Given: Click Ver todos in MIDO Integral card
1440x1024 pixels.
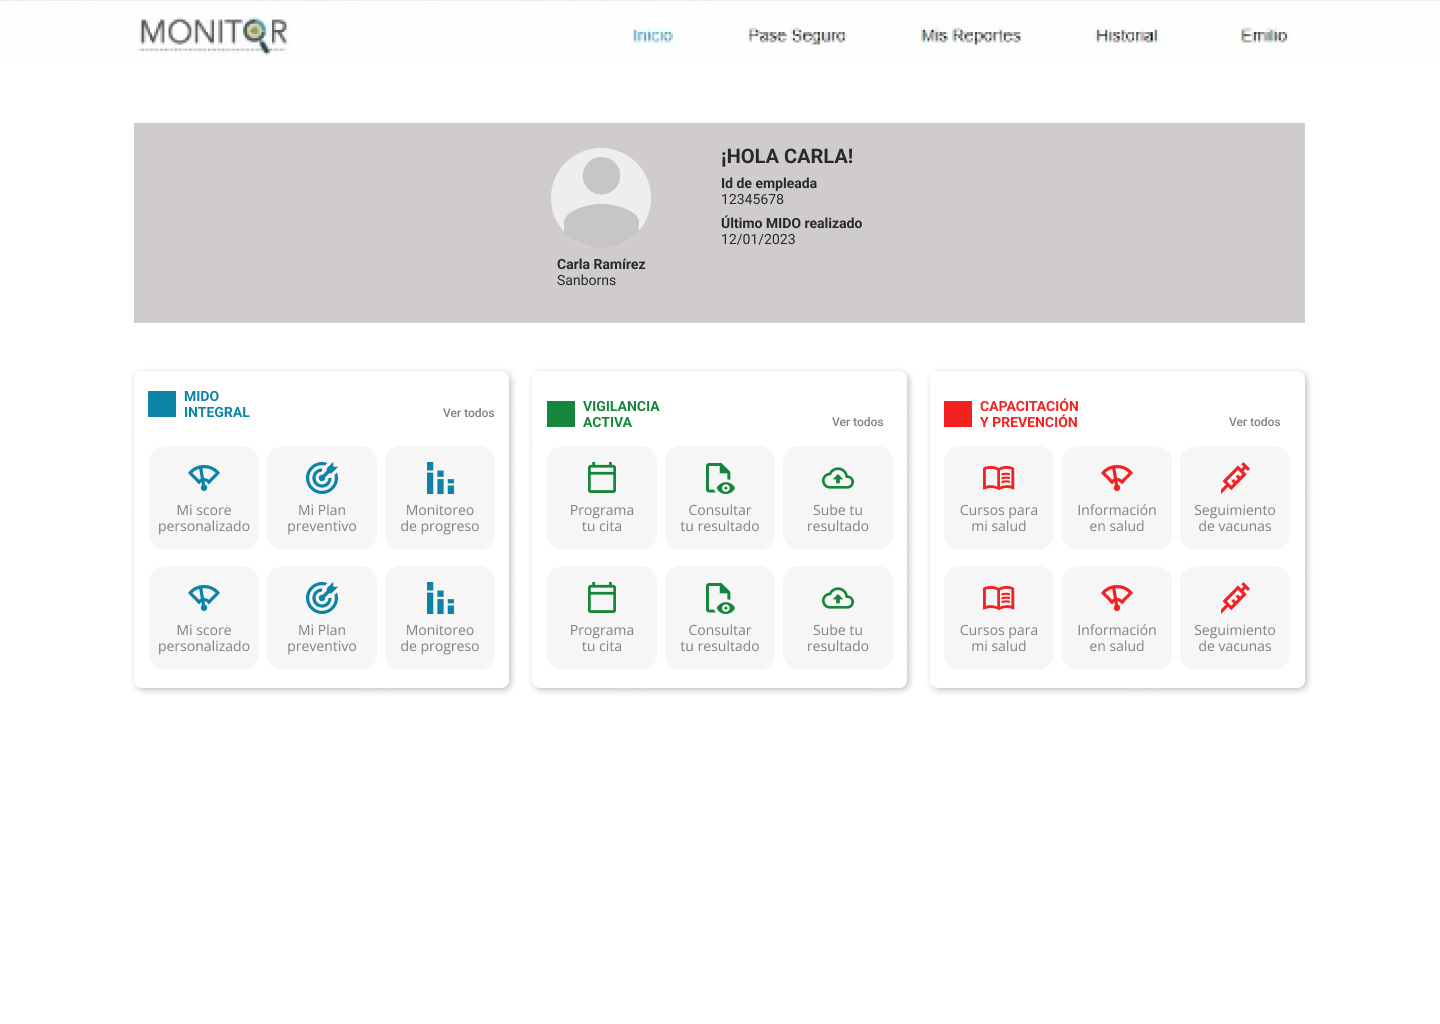Looking at the screenshot, I should click(468, 413).
